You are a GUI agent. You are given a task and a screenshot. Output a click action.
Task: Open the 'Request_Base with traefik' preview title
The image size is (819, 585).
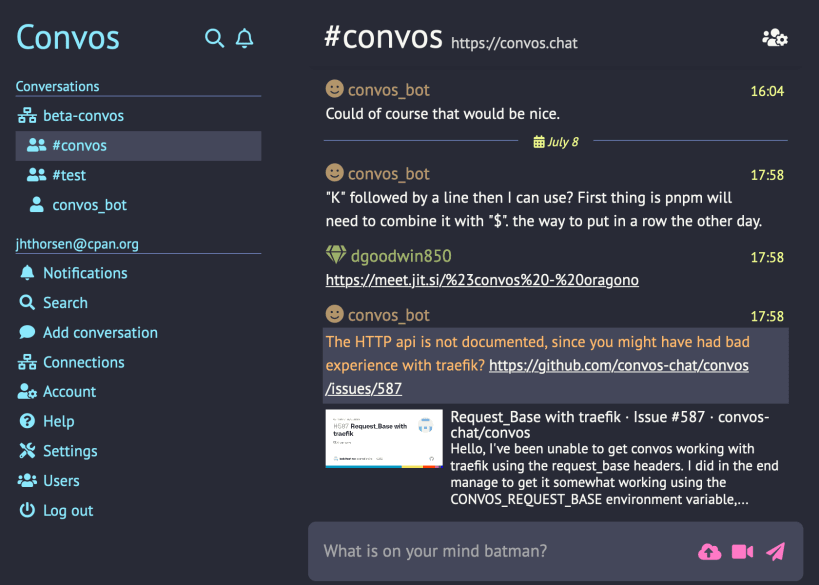(x=609, y=425)
